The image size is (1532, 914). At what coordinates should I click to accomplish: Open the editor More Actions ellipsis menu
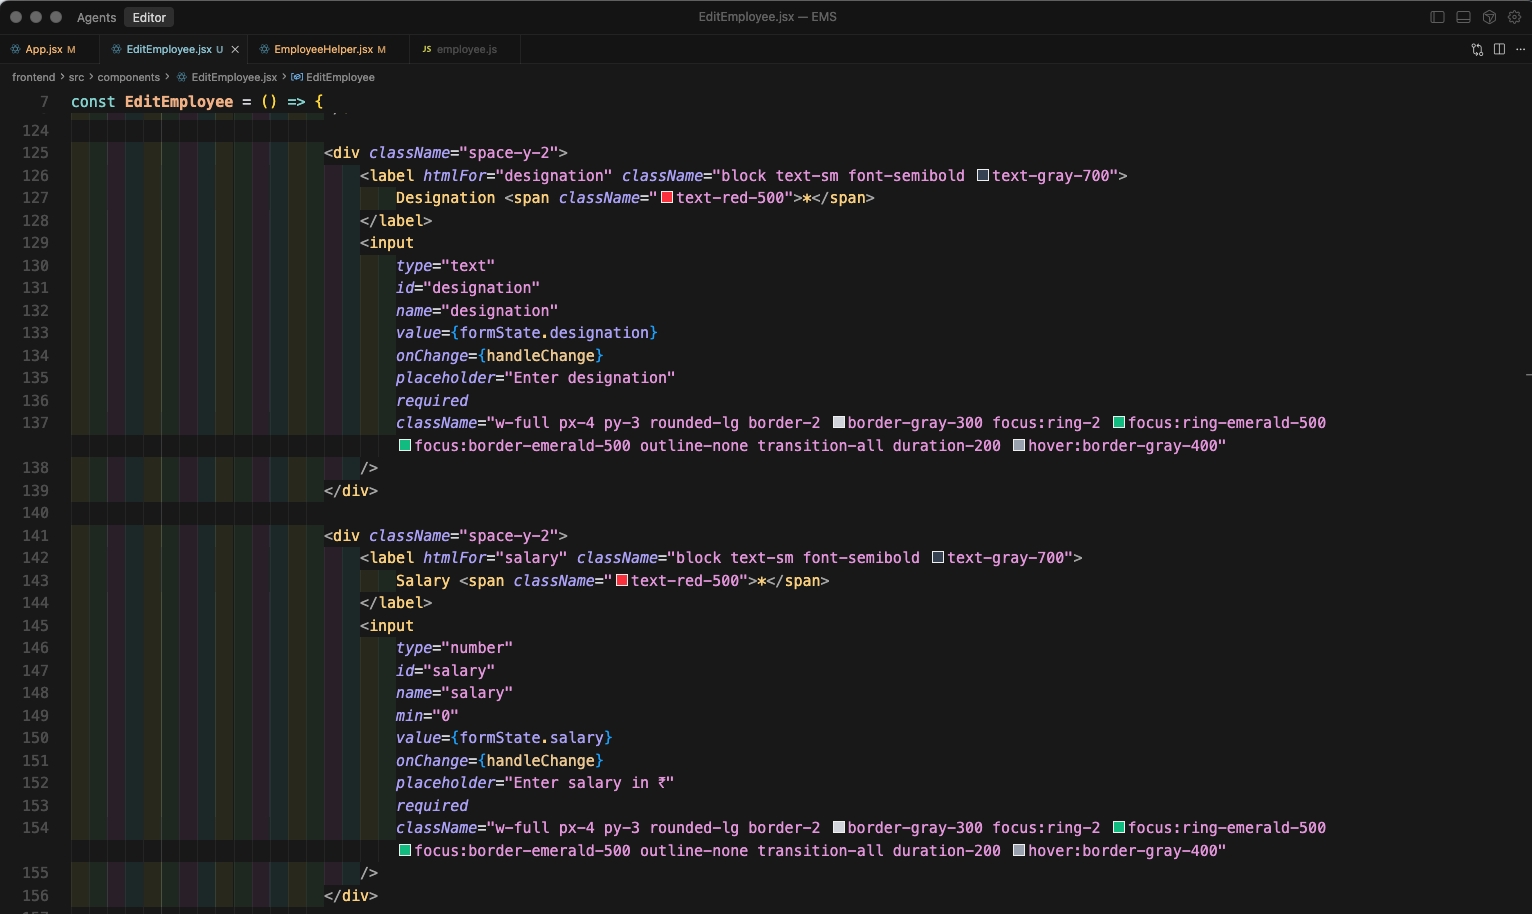click(1521, 49)
